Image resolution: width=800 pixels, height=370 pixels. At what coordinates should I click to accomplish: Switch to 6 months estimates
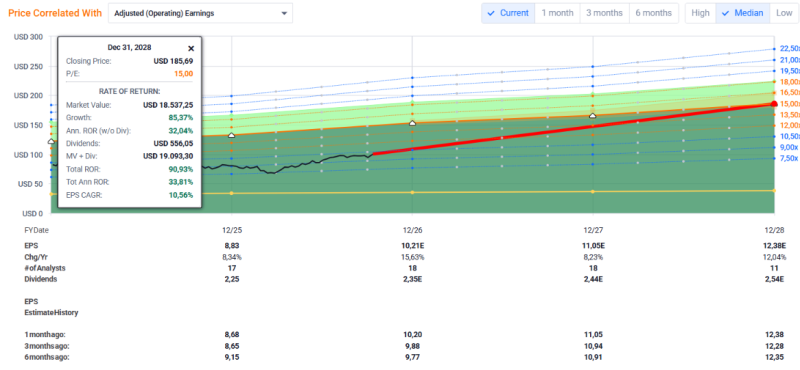point(654,13)
